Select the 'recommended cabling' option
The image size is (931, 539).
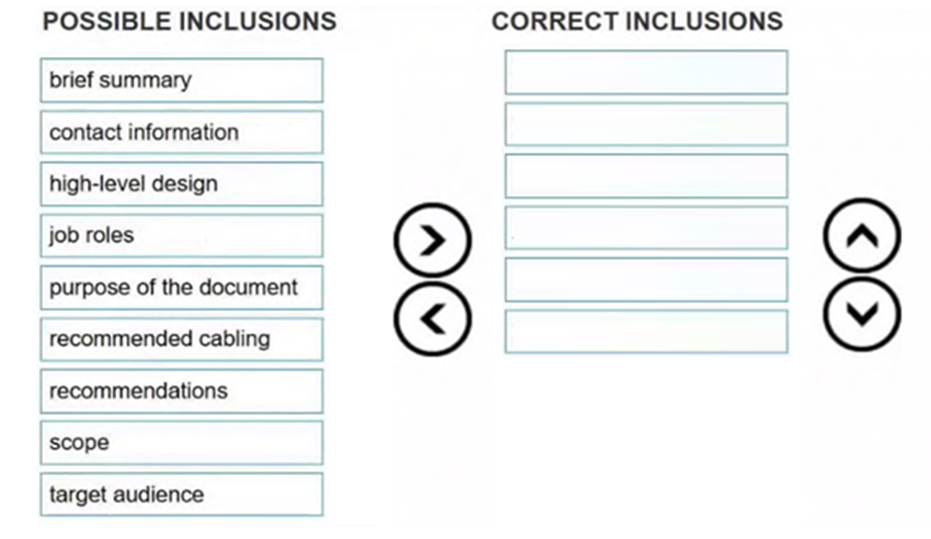point(181,339)
